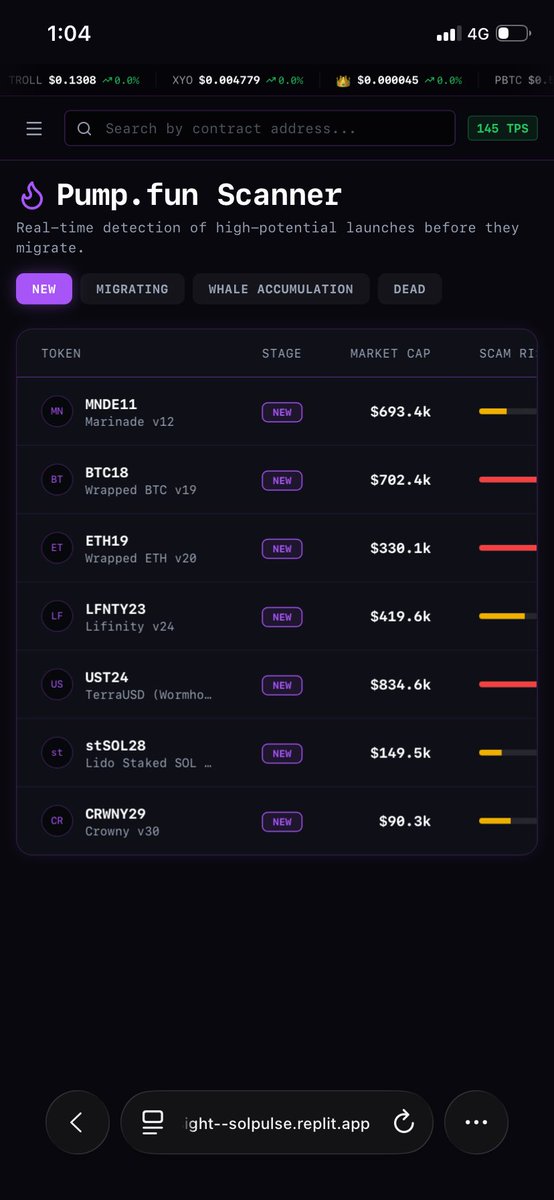Open the stSOL28 Lido Staked SOL row

(x=277, y=753)
